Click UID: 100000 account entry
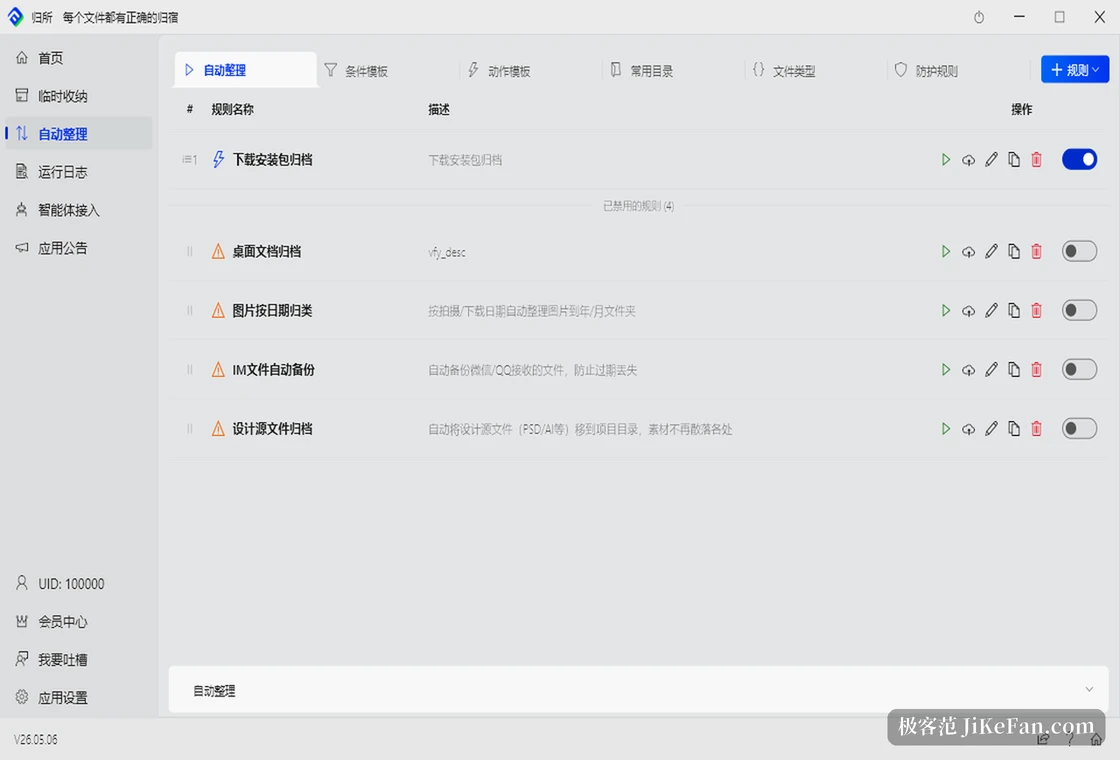Viewport: 1120px width, 760px height. pyautogui.click(x=79, y=584)
